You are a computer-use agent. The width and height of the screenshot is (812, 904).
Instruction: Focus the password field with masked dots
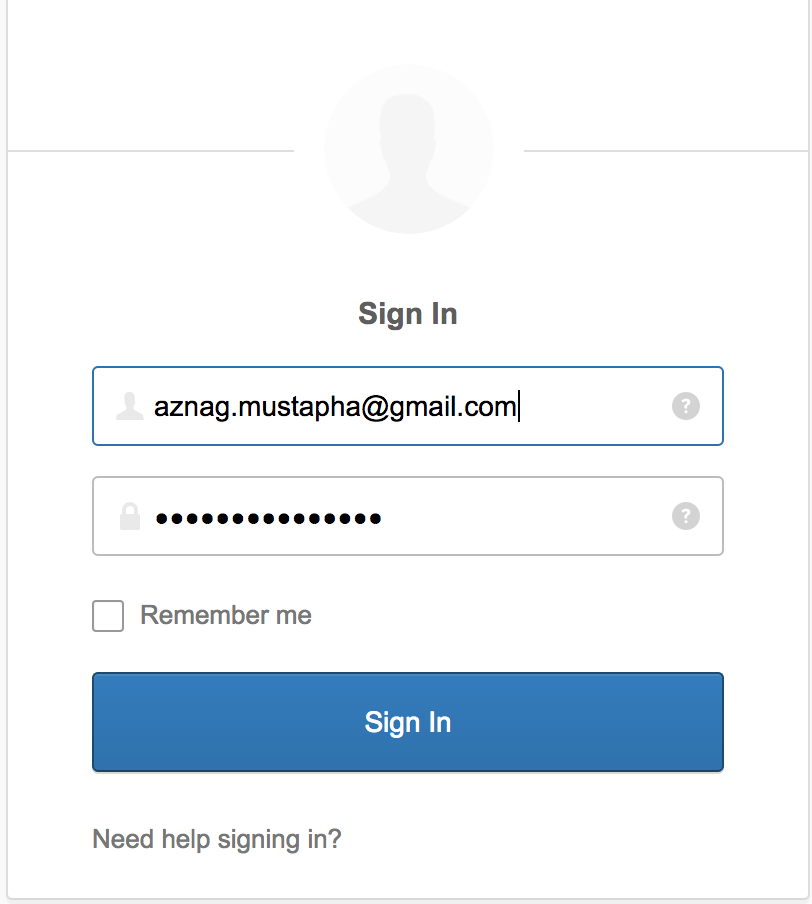coord(408,516)
